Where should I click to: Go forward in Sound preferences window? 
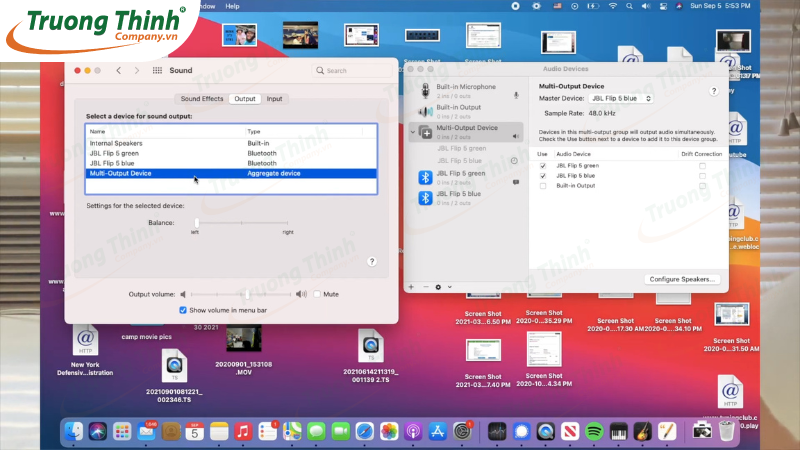(137, 70)
